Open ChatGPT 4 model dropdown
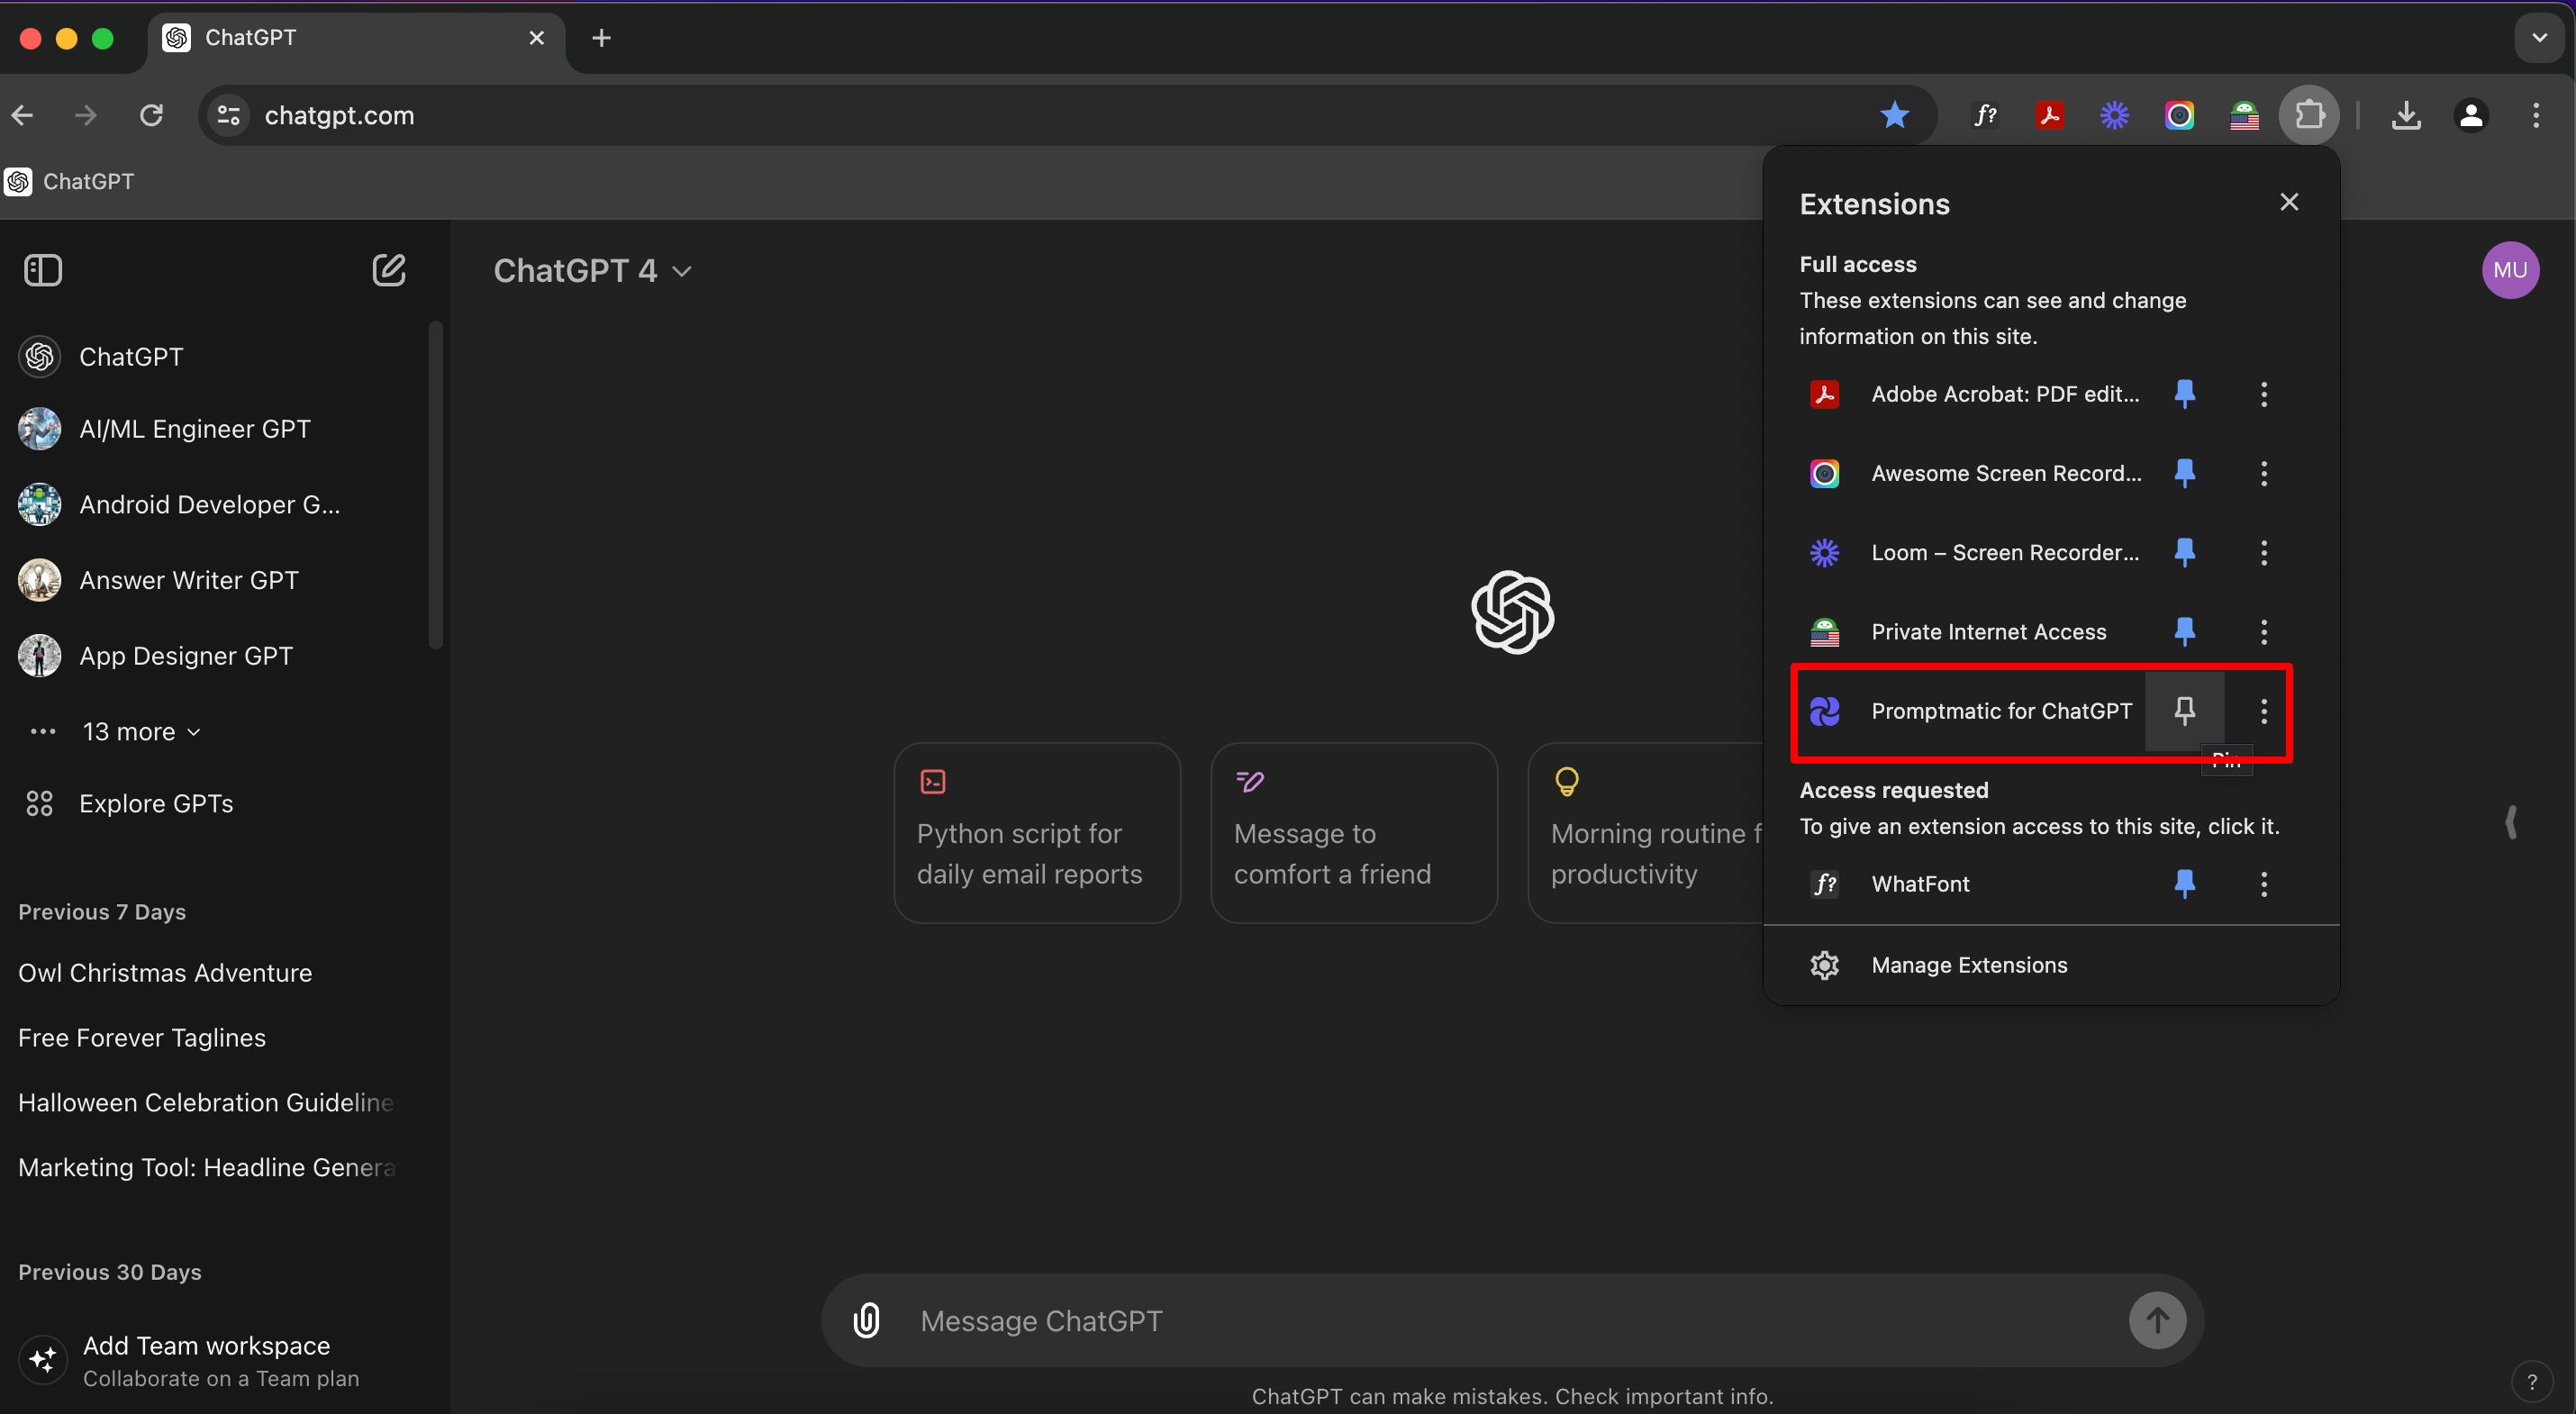 pyautogui.click(x=592, y=271)
